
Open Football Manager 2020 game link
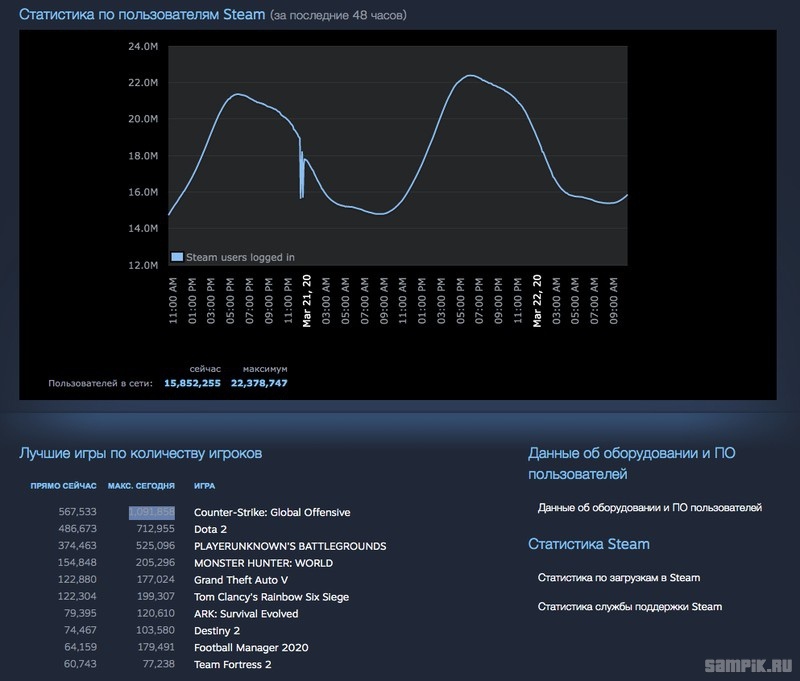(x=251, y=647)
